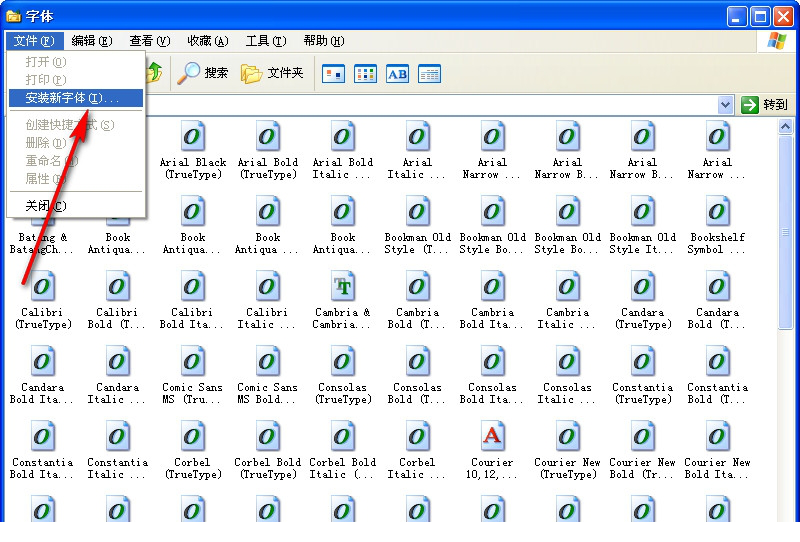
Task: Select the Corbel Bold (TrueType) font icon
Action: click(x=268, y=437)
